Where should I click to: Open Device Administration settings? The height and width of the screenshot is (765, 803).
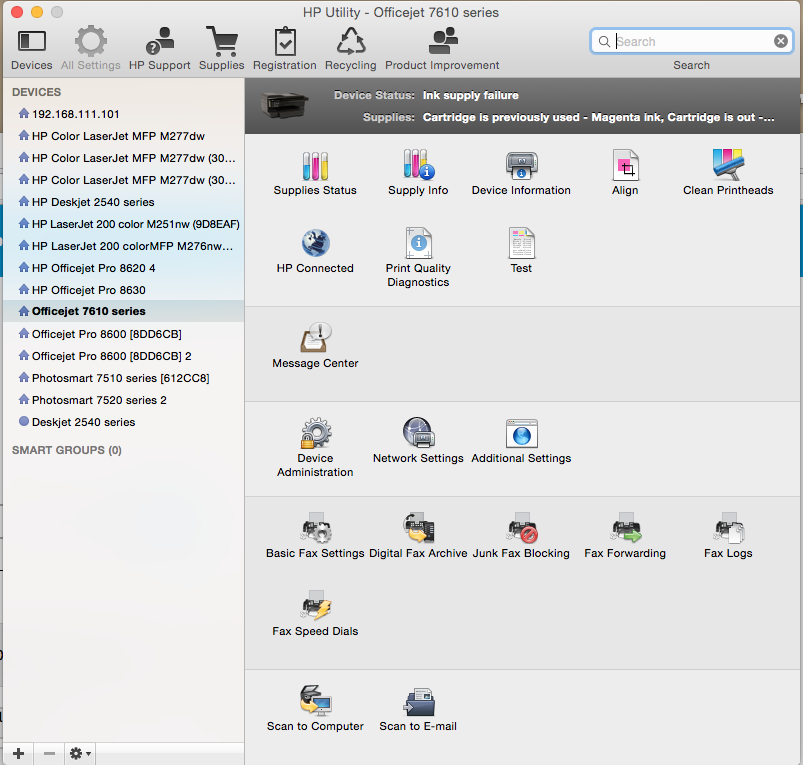(315, 434)
